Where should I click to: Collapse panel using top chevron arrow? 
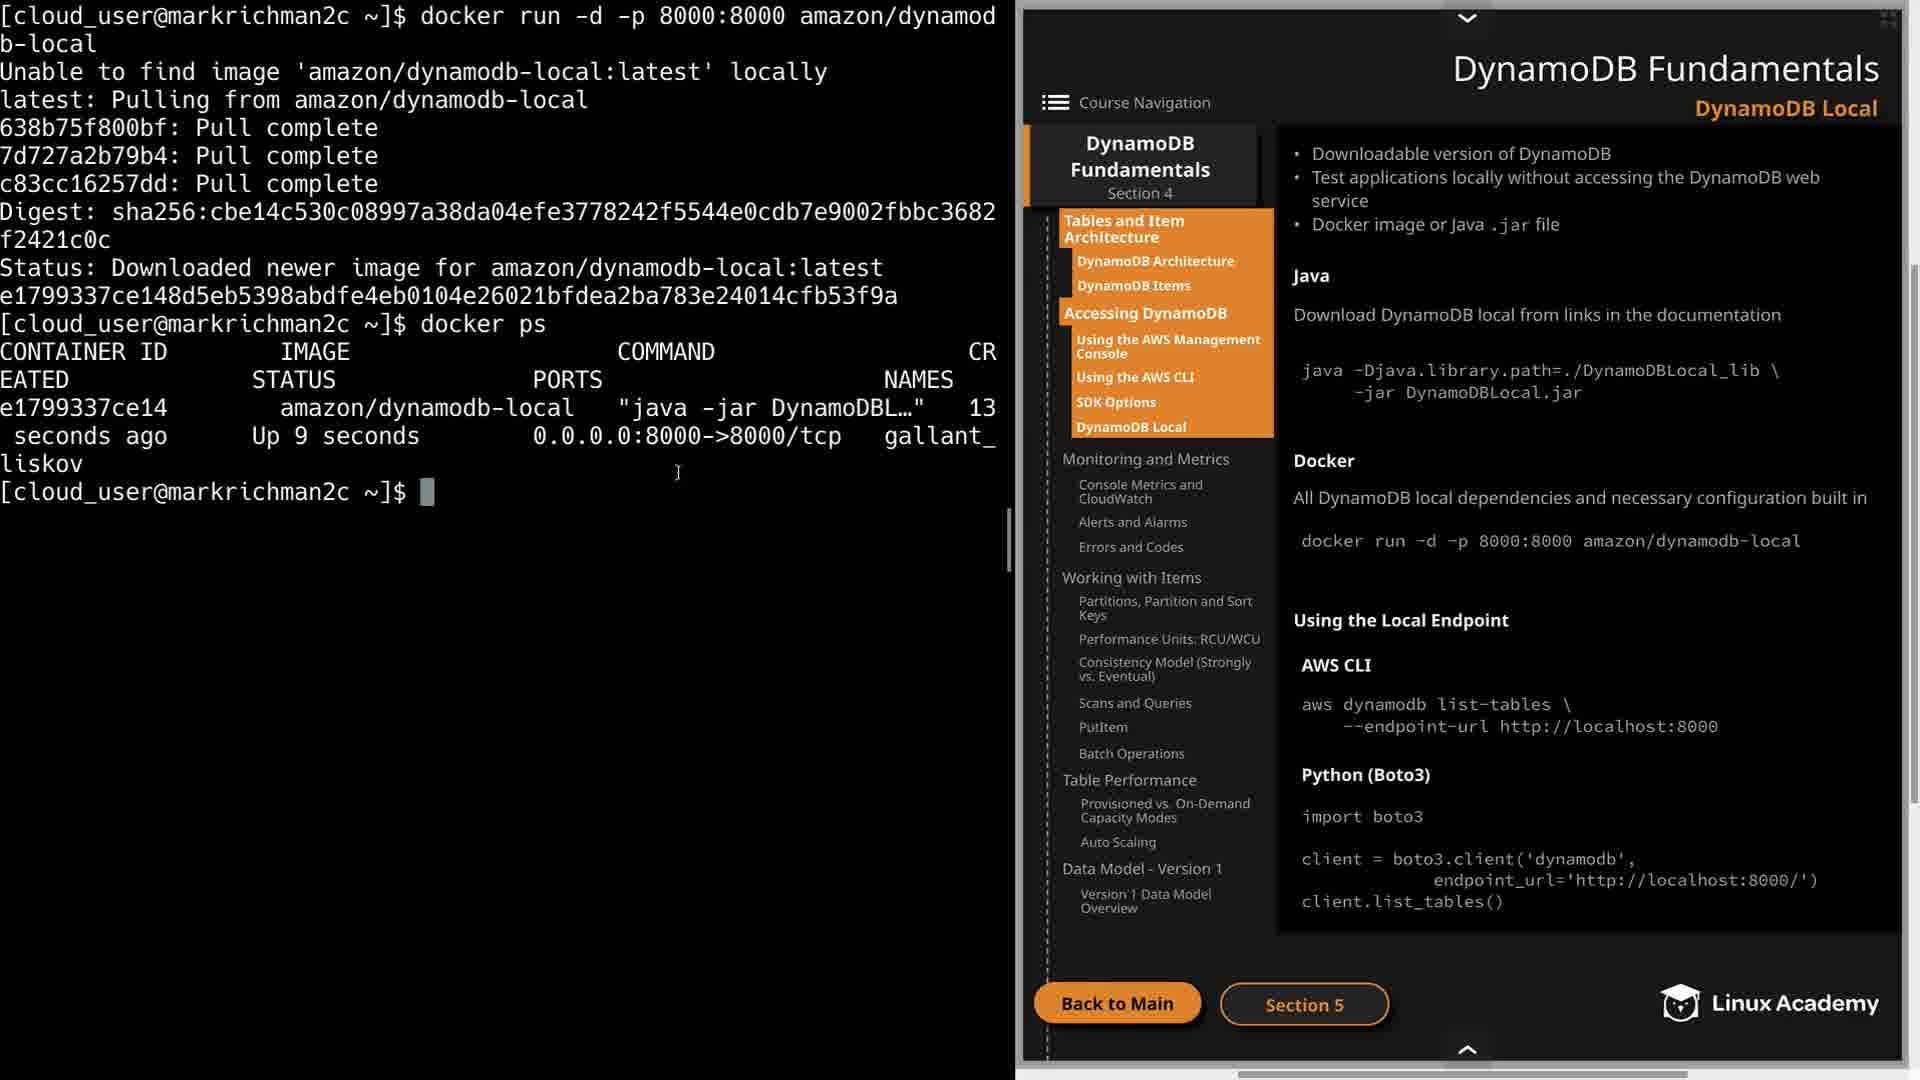click(x=1467, y=18)
